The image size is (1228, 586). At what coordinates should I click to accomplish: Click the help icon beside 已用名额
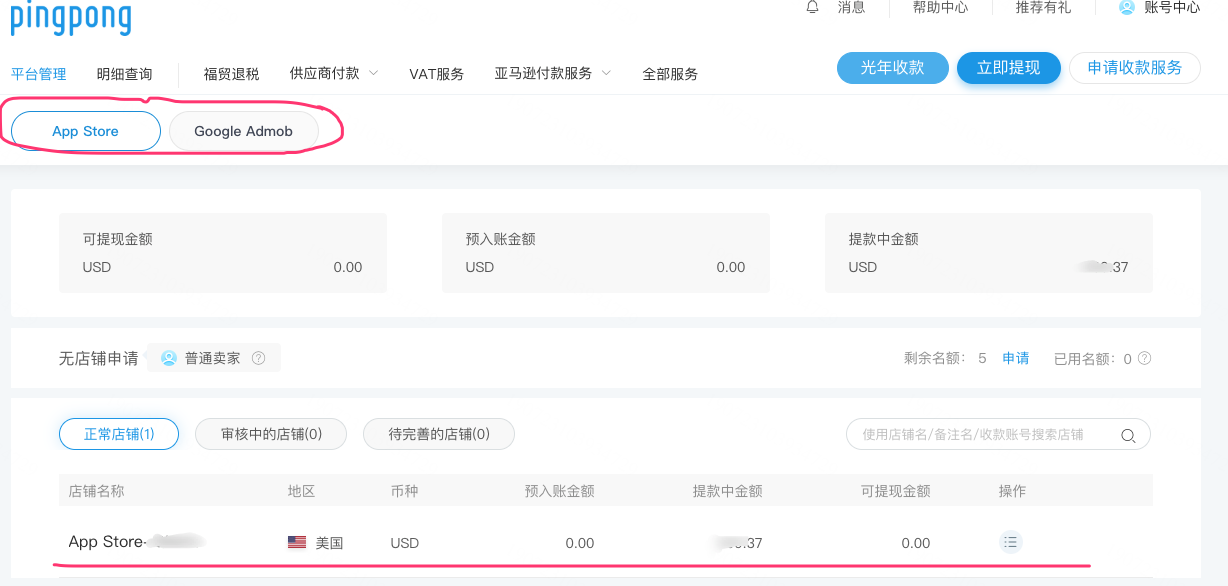click(x=1144, y=358)
